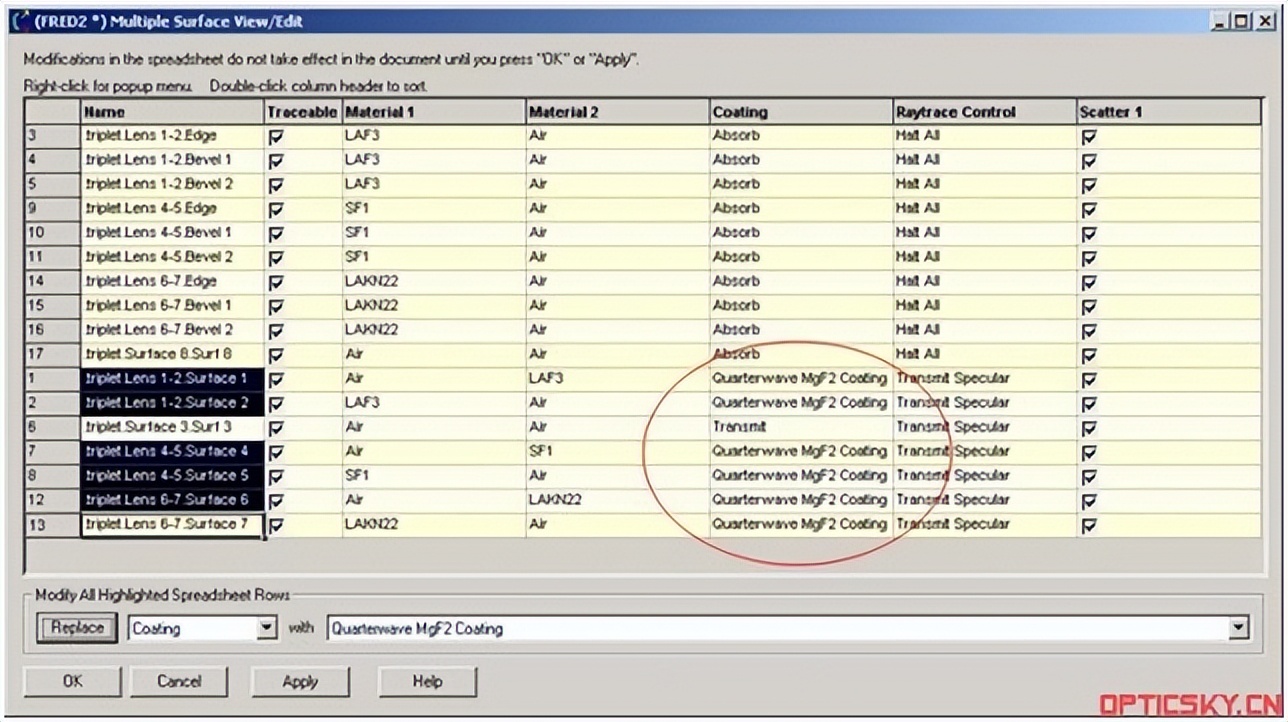Click the name cell for triplet Lens 6-7.Surface 7
Screen dimensions: 1288x722
170,524
